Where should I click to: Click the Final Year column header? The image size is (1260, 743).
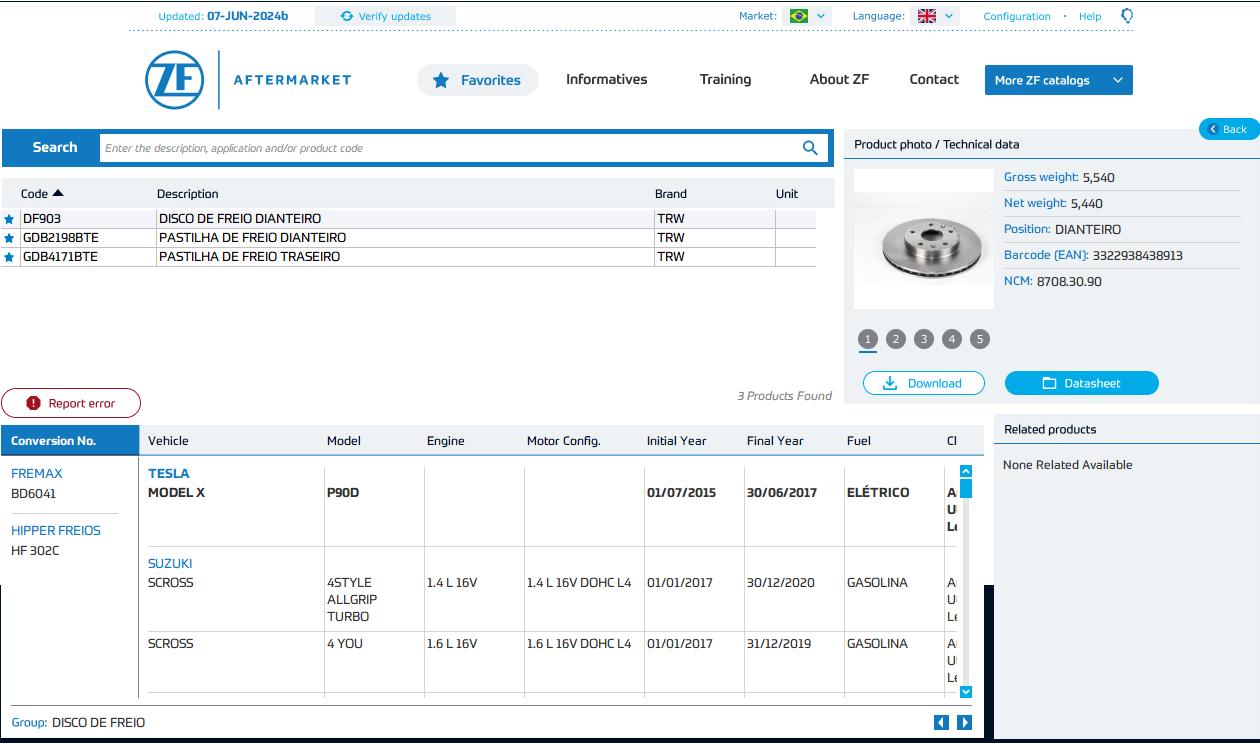[775, 441]
